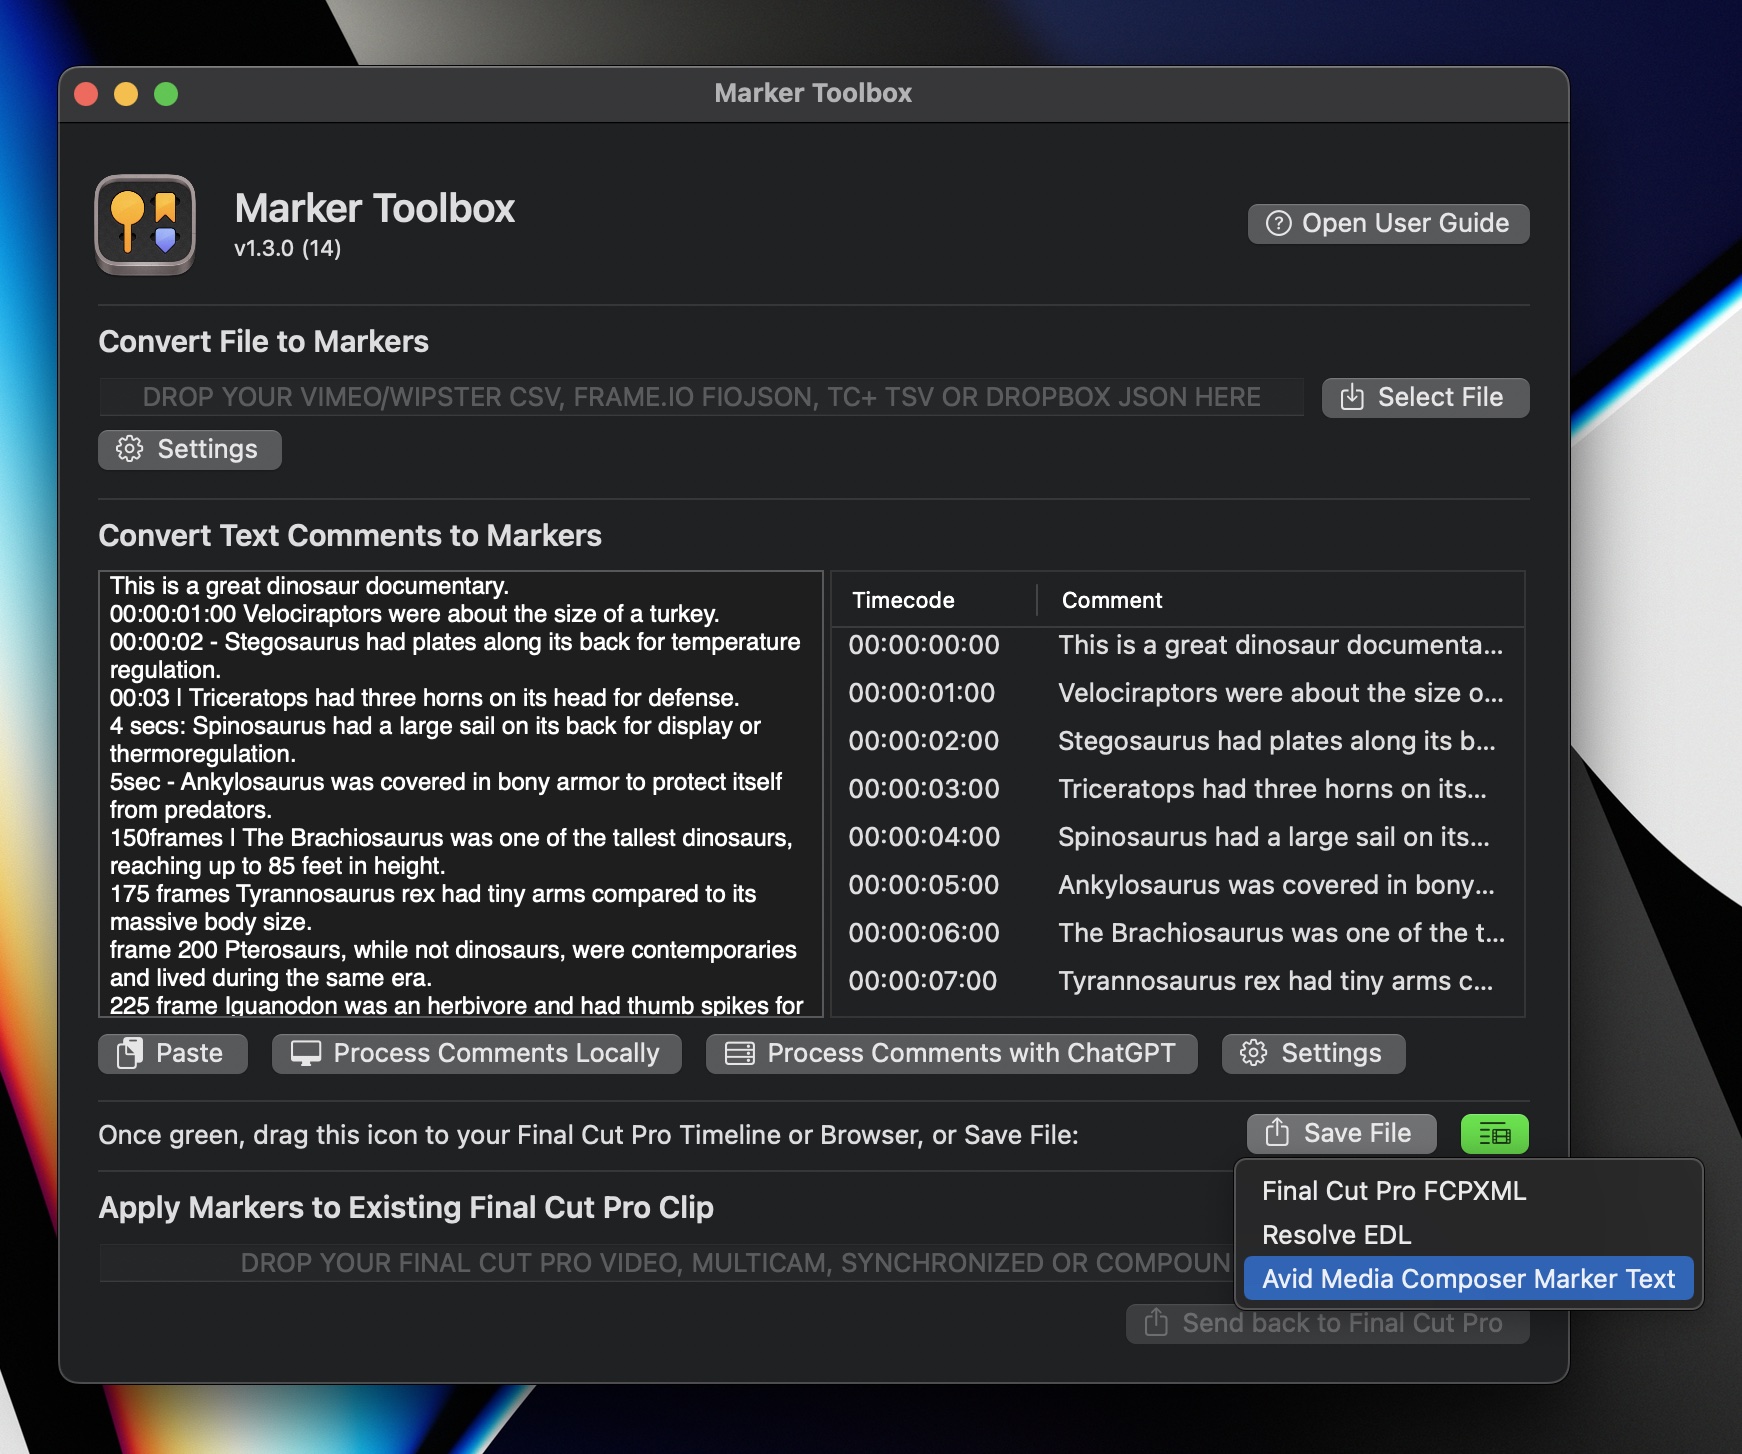Viewport: 1742px width, 1454px height.
Task: Click the CSV file drop zone field
Action: click(700, 397)
